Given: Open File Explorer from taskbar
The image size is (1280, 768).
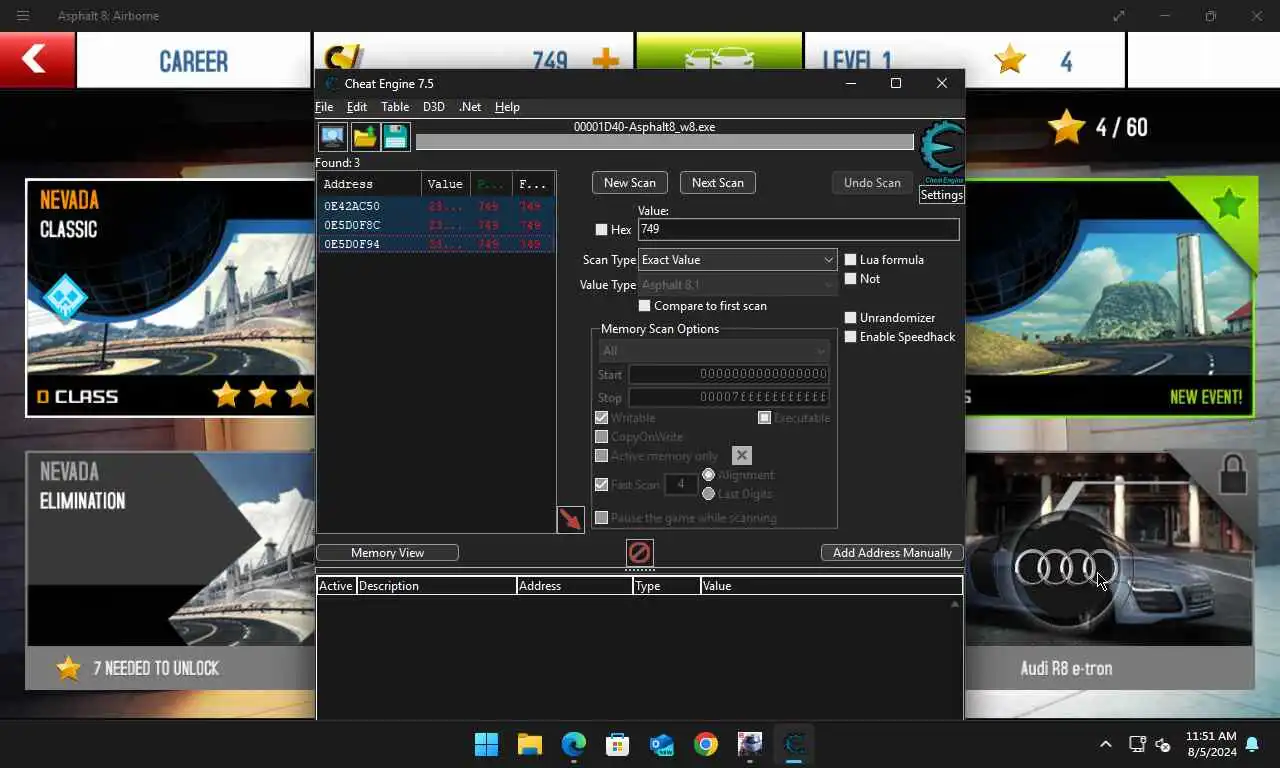Looking at the screenshot, I should (x=530, y=744).
